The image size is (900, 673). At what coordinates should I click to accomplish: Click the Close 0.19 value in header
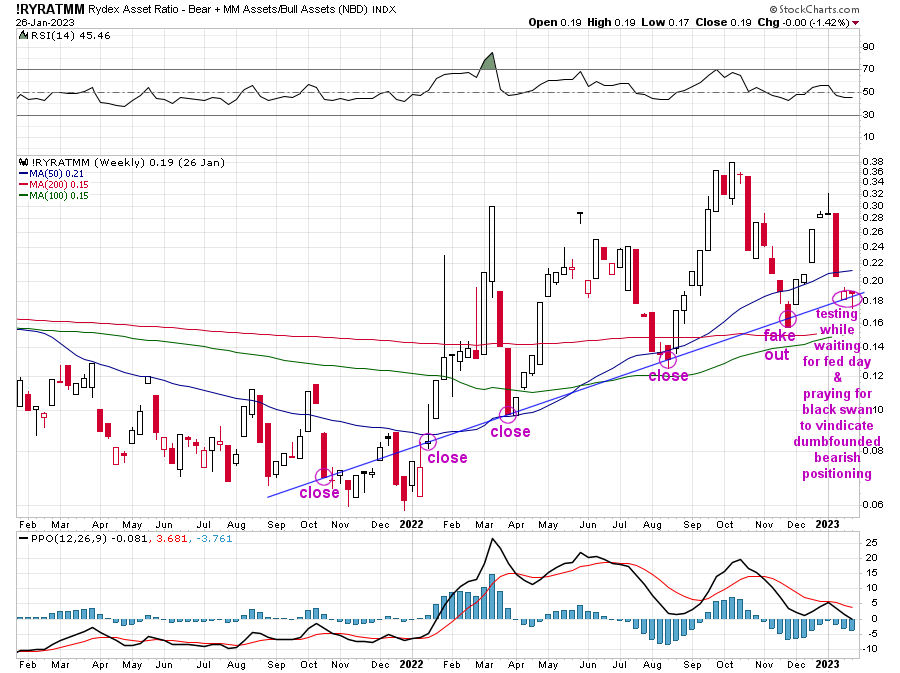[x=723, y=22]
